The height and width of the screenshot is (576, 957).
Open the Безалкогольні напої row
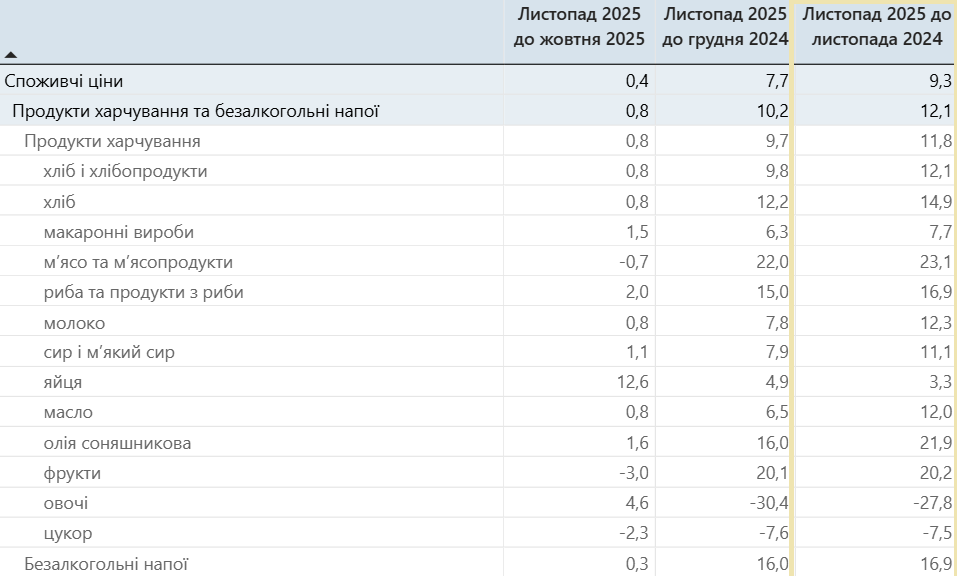pos(106,564)
